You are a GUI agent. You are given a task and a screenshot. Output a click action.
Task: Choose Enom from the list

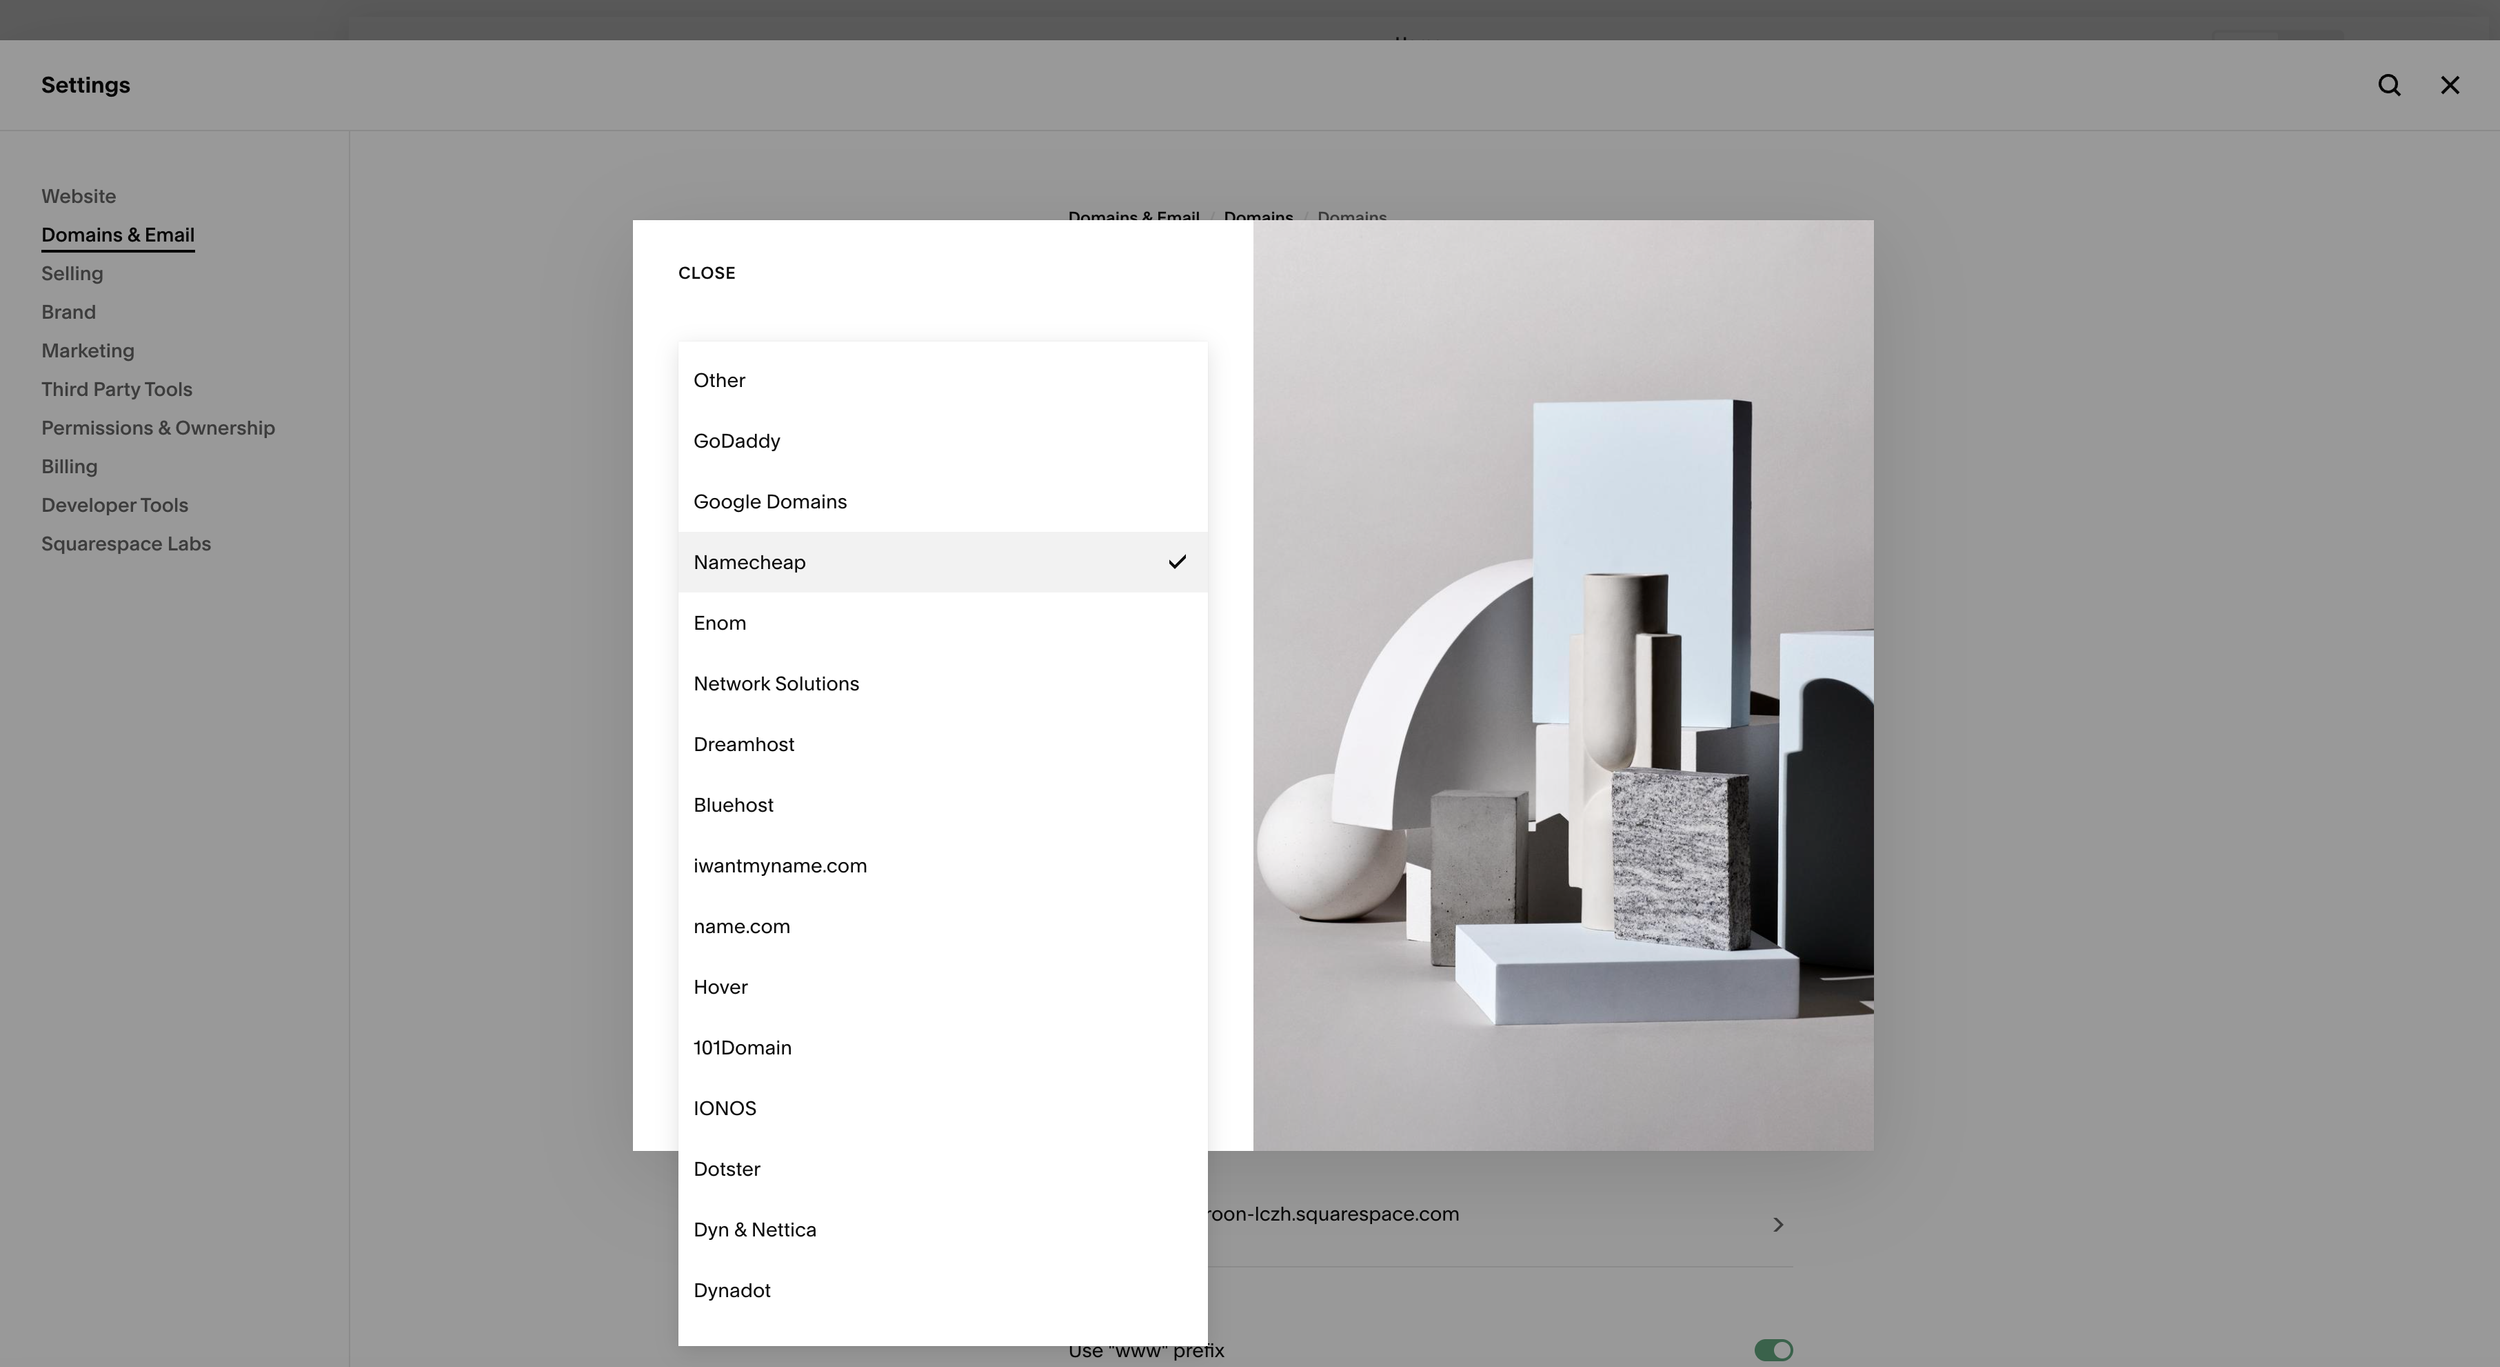[719, 623]
